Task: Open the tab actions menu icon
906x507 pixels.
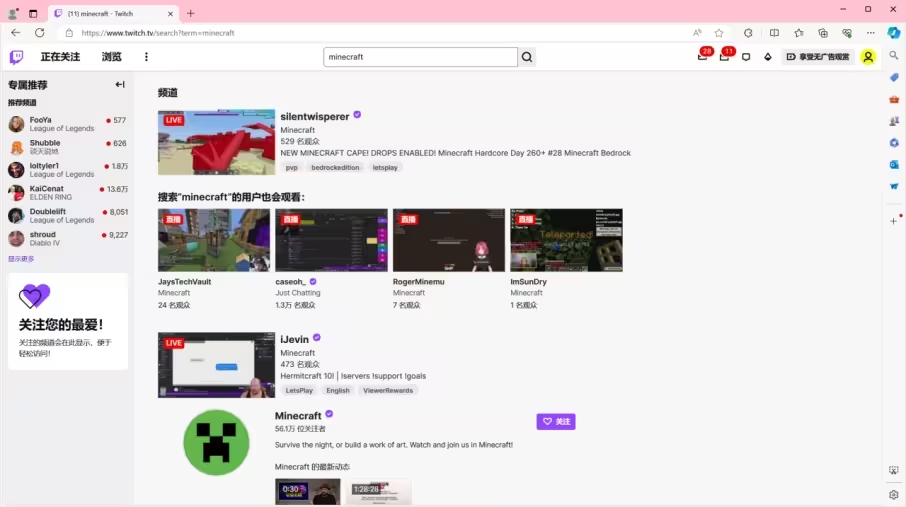Action: click(x=33, y=13)
